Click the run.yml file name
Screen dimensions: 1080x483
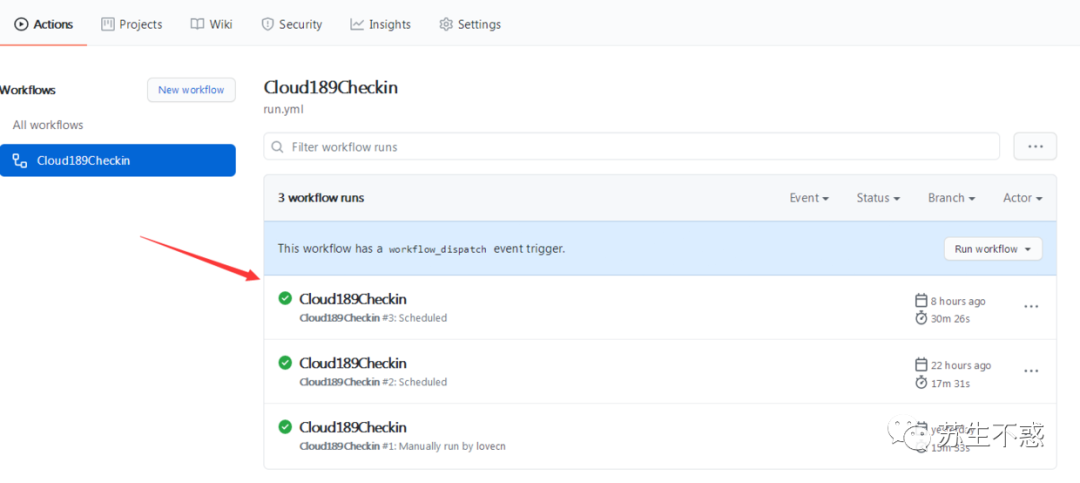coord(284,109)
